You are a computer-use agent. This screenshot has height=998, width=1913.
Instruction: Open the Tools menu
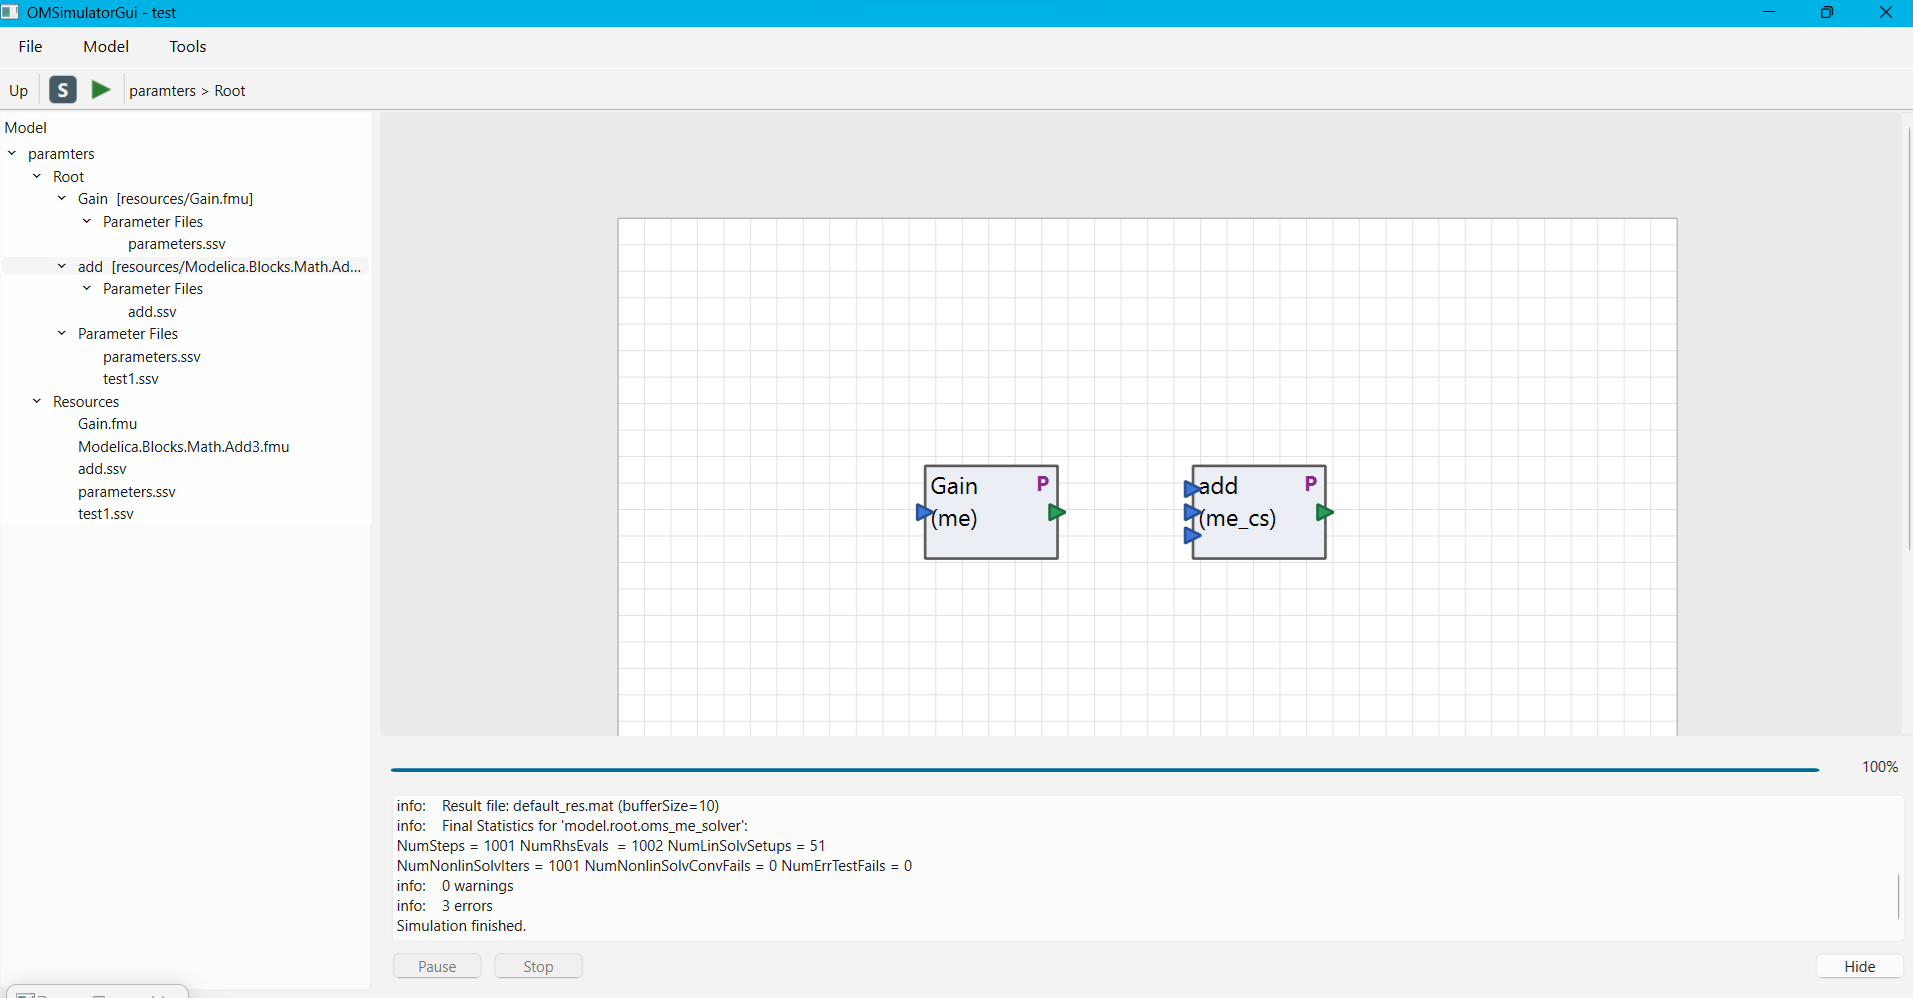188,46
